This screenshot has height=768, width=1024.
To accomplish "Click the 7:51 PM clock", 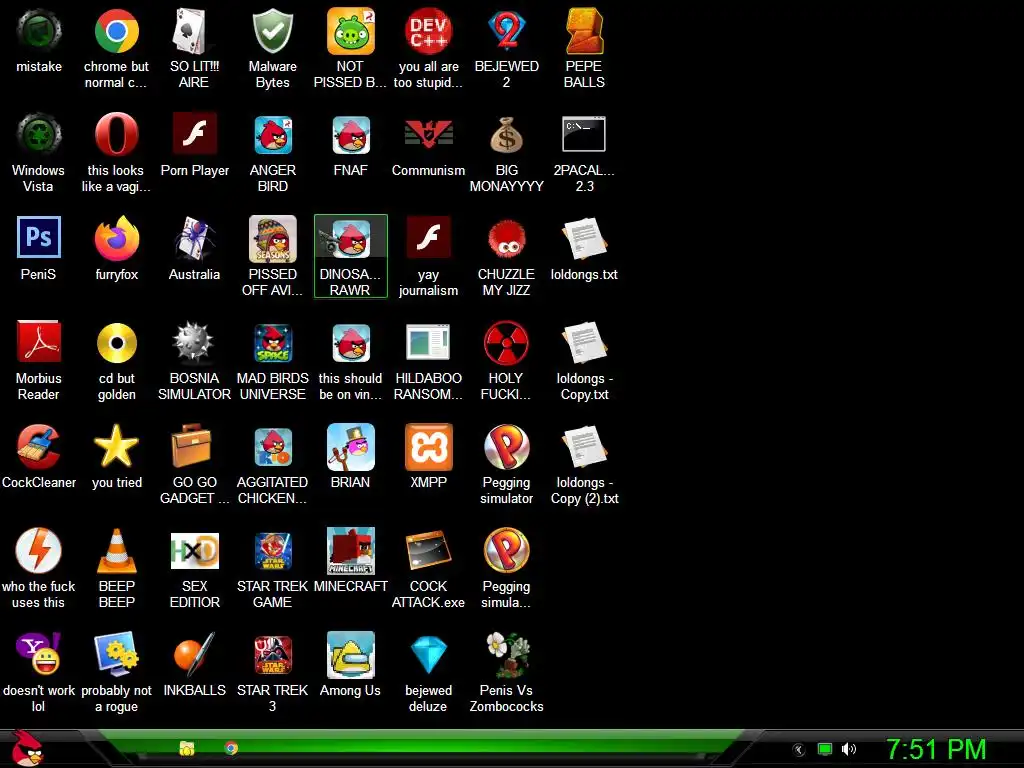I will point(936,750).
